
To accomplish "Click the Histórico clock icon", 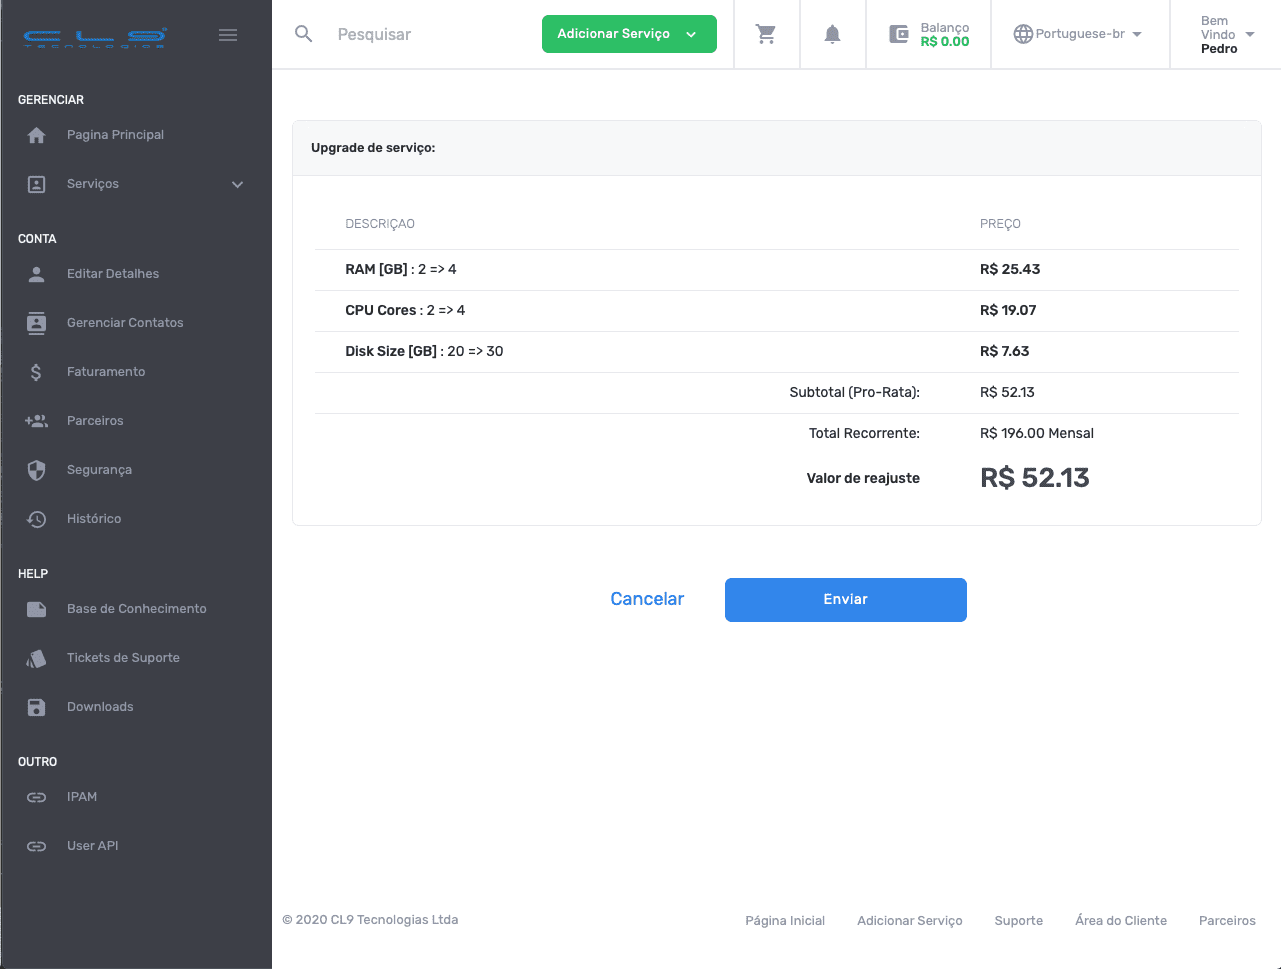I will 37,519.
